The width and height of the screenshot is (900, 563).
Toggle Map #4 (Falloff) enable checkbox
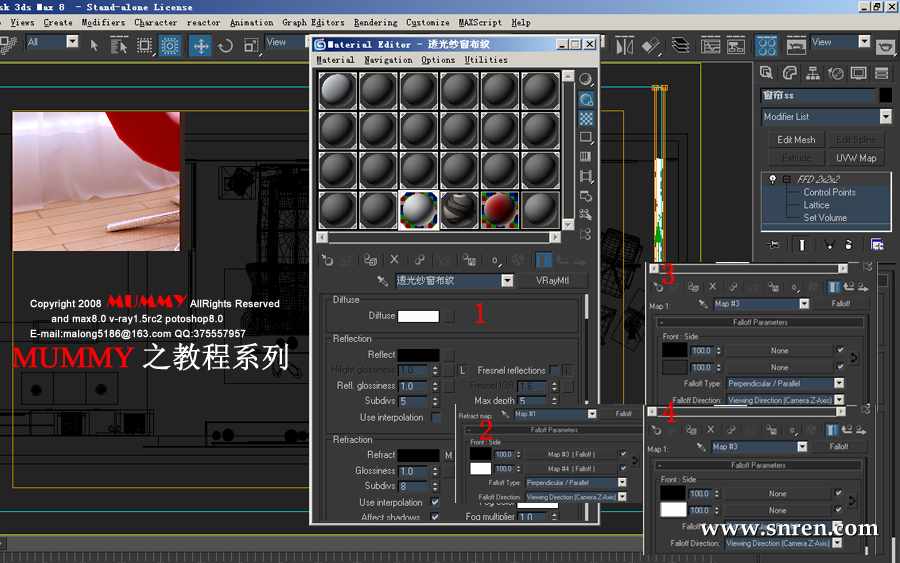[x=623, y=468]
